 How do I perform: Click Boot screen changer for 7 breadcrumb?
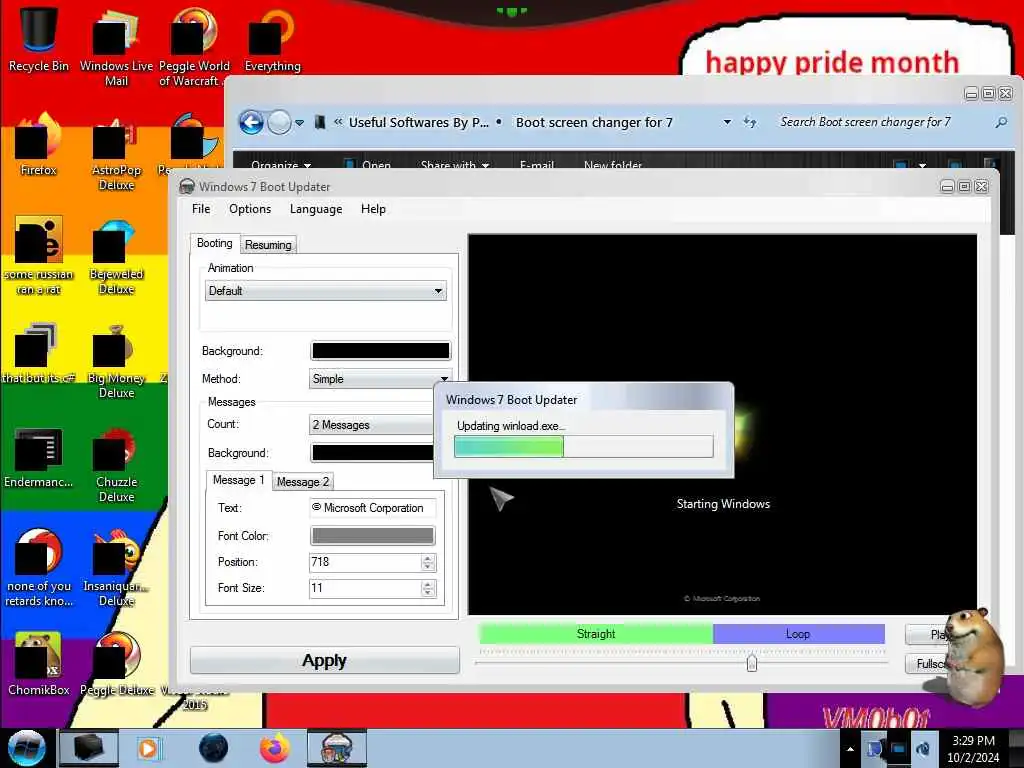coord(594,122)
